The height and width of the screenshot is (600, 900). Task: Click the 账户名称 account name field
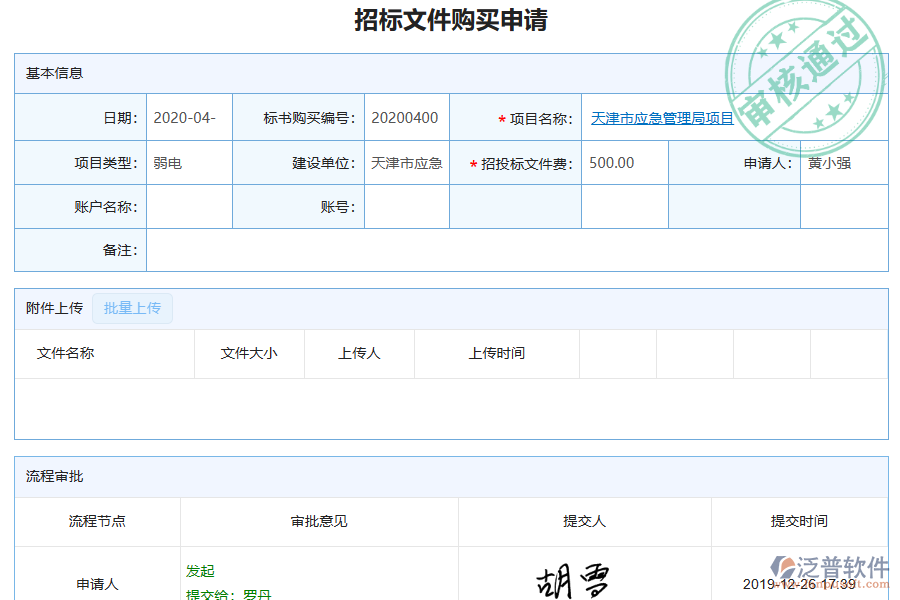pyautogui.click(x=190, y=206)
